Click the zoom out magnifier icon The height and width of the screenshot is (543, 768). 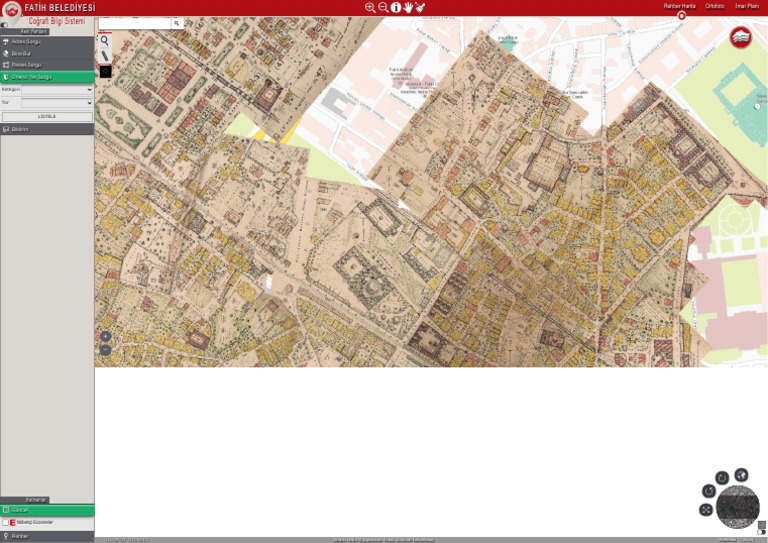383,7
